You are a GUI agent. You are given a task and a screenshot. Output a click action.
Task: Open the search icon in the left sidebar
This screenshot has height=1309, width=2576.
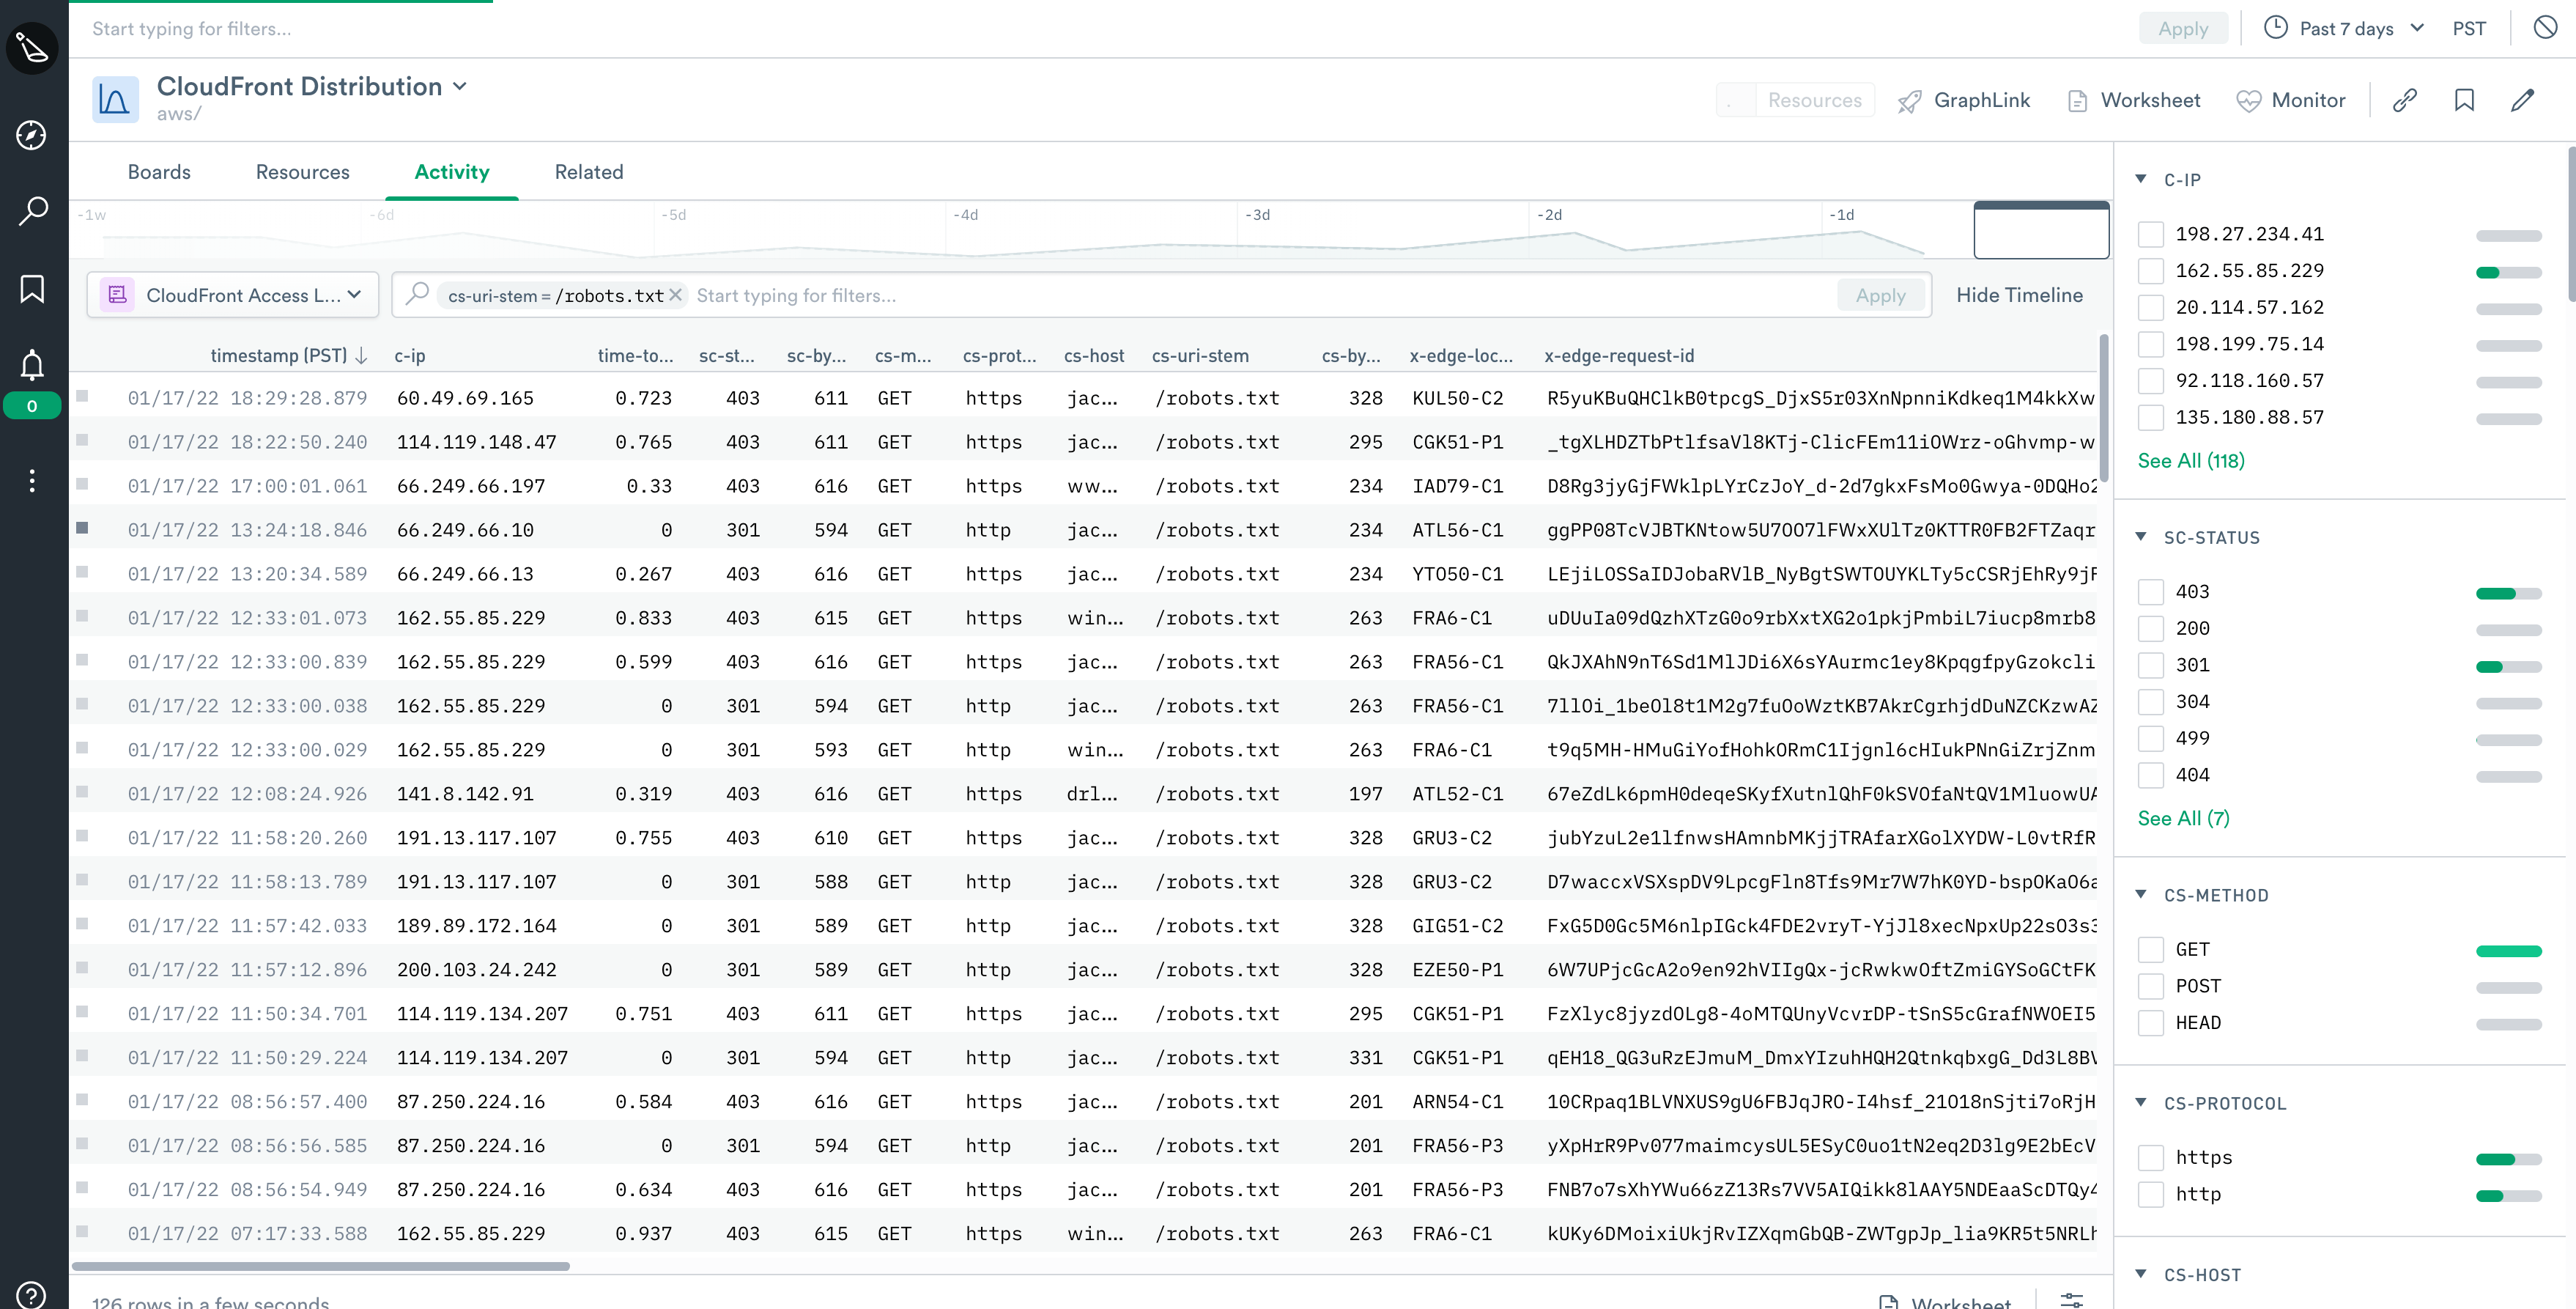(32, 210)
